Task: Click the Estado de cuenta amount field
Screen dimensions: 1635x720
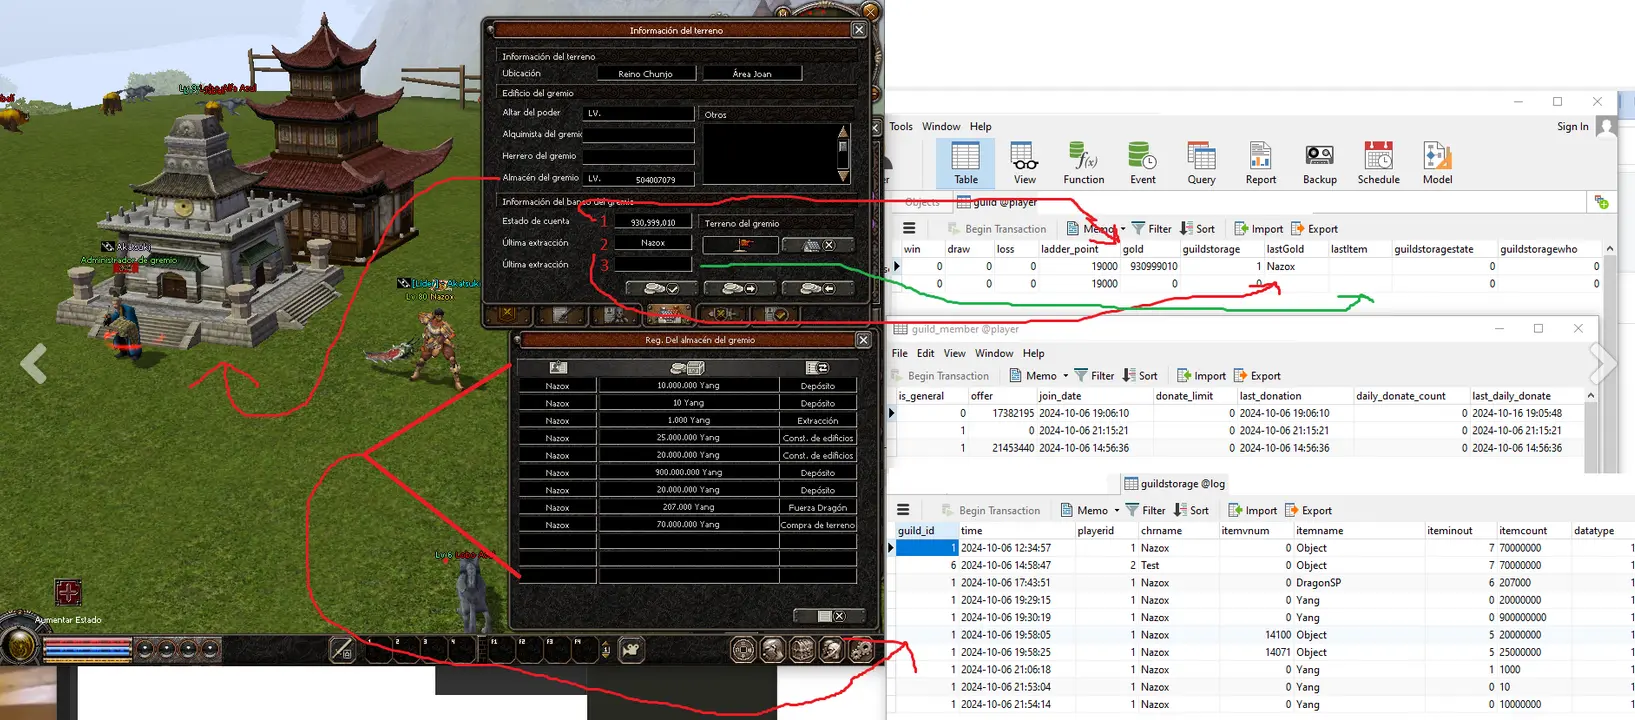Action: 652,222
